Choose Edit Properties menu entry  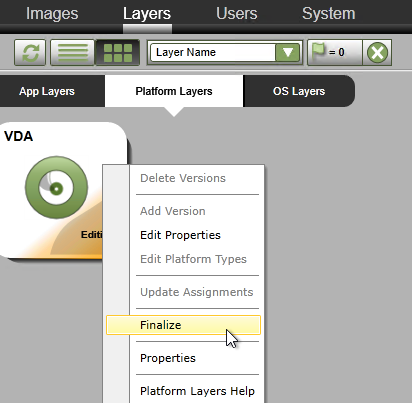pyautogui.click(x=180, y=235)
